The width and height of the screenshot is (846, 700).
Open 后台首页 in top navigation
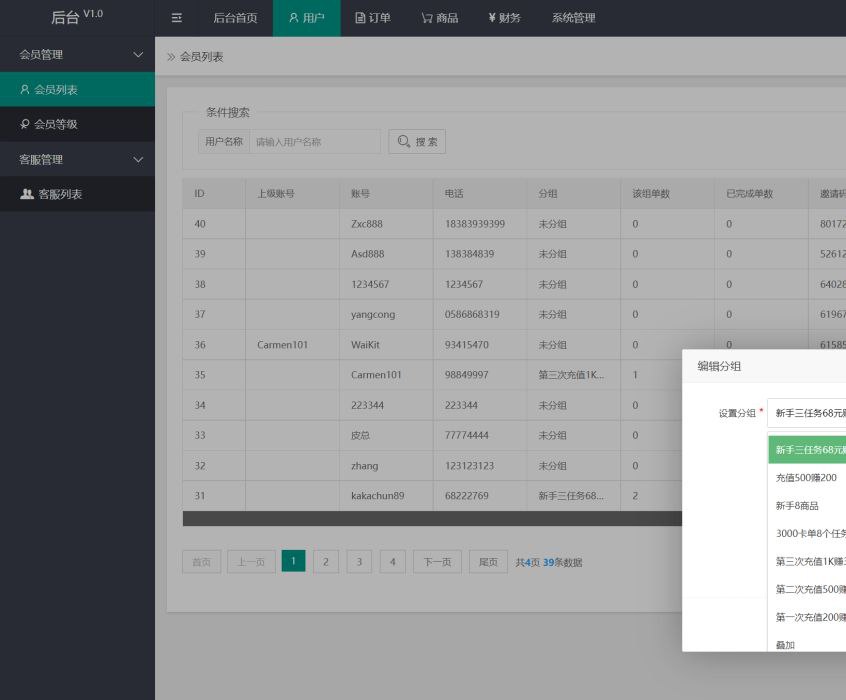235,18
